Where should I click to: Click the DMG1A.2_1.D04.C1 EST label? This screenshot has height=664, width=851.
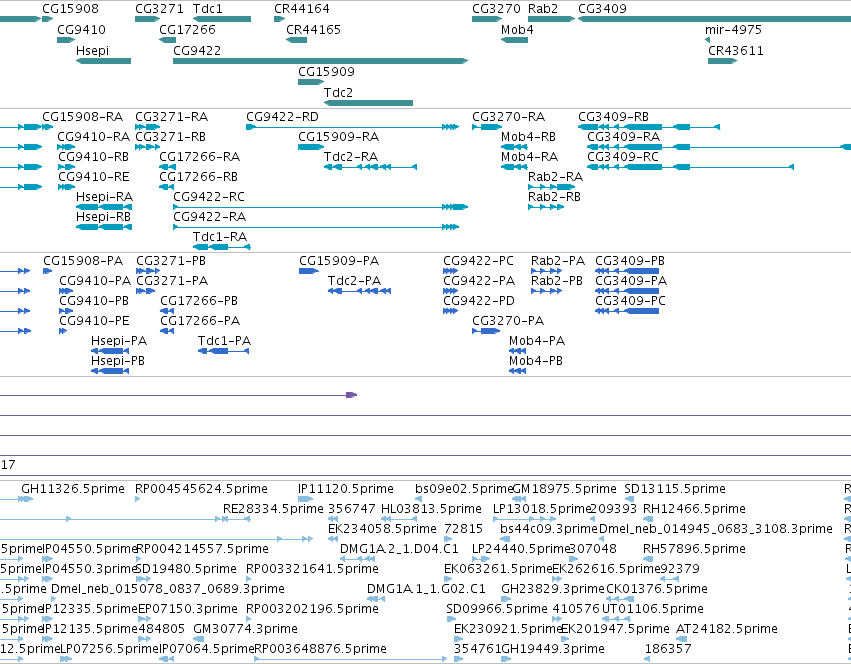tap(399, 548)
